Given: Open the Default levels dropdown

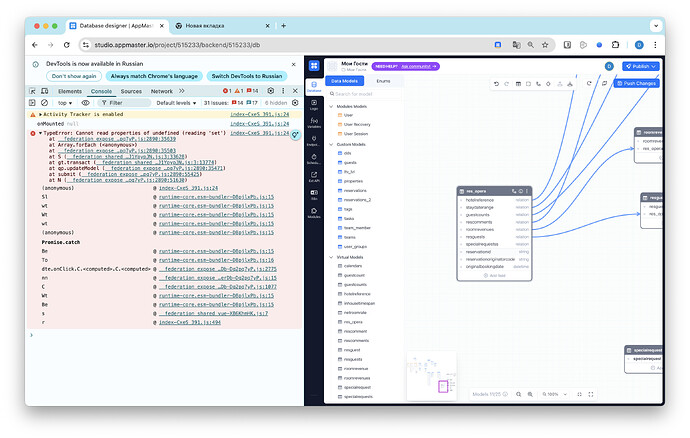Looking at the screenshot, I should [176, 103].
